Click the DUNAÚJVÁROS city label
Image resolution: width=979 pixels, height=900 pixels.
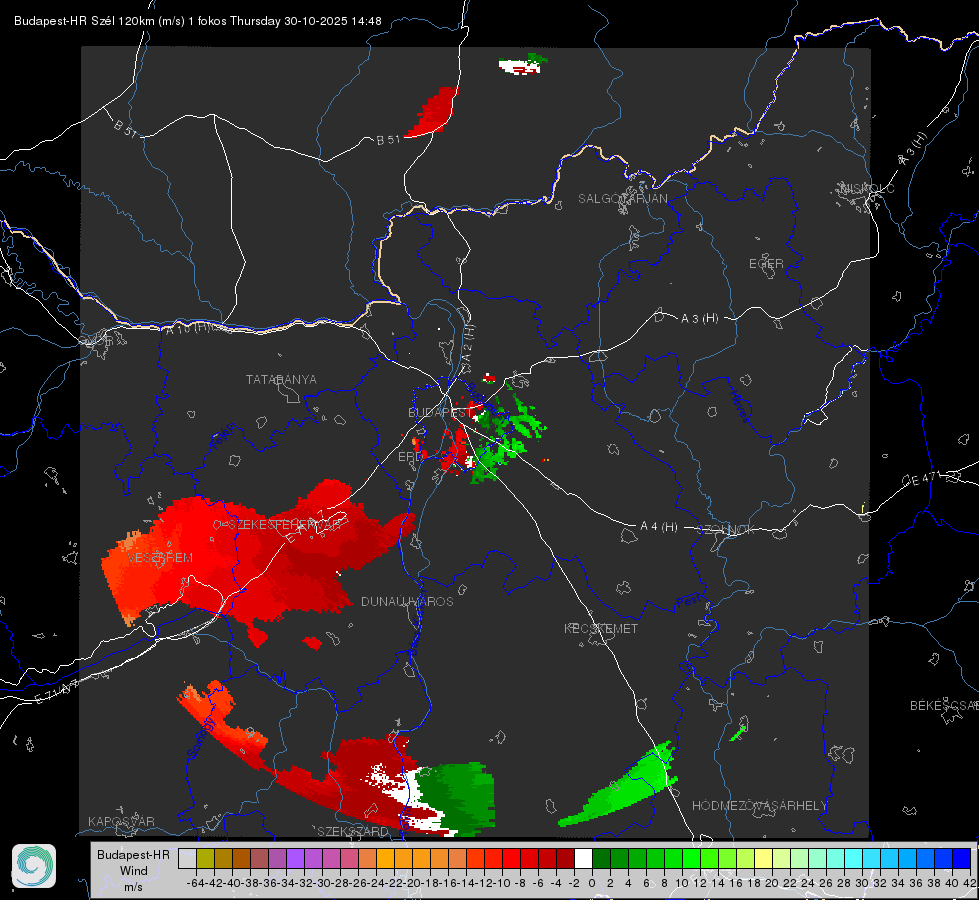(x=407, y=601)
